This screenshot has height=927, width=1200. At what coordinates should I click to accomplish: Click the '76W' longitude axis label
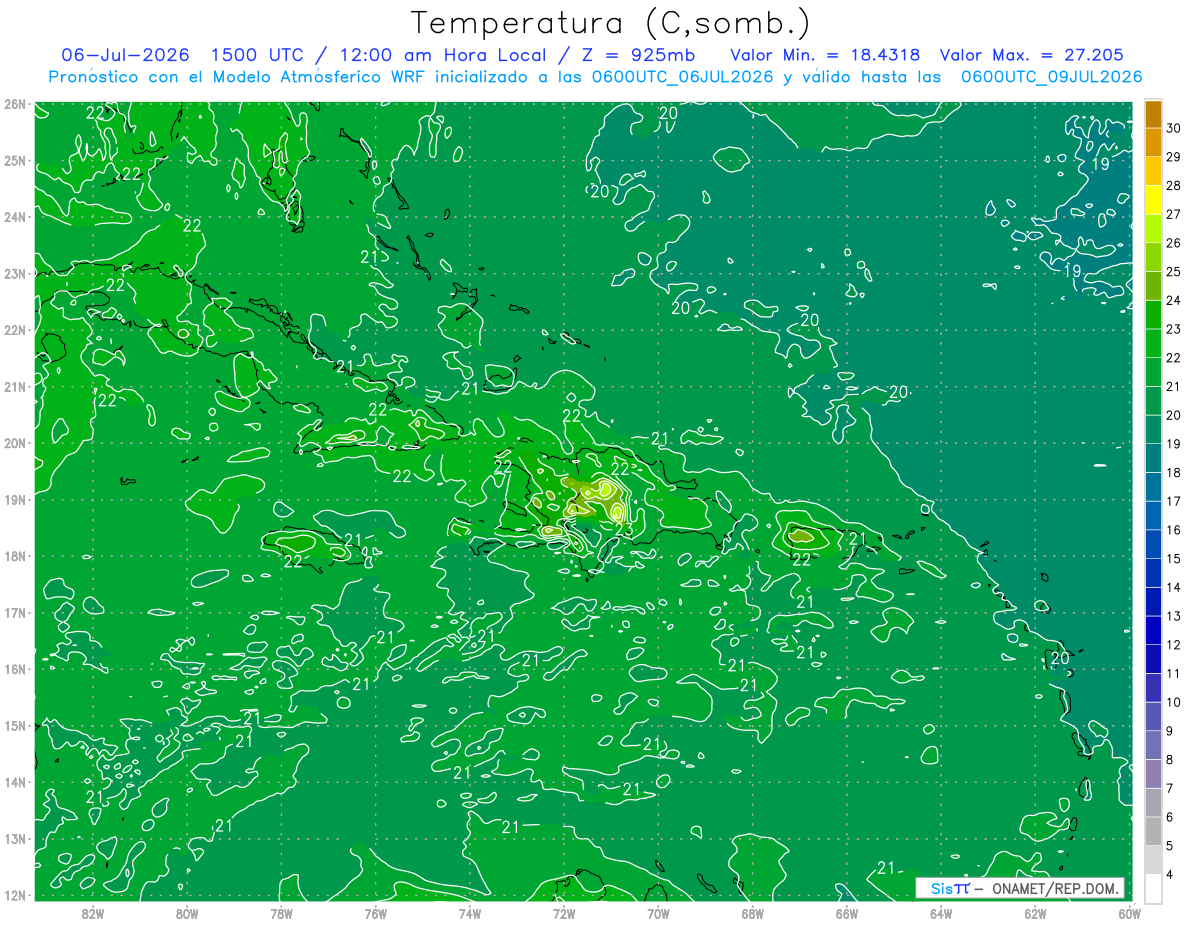pyautogui.click(x=375, y=913)
